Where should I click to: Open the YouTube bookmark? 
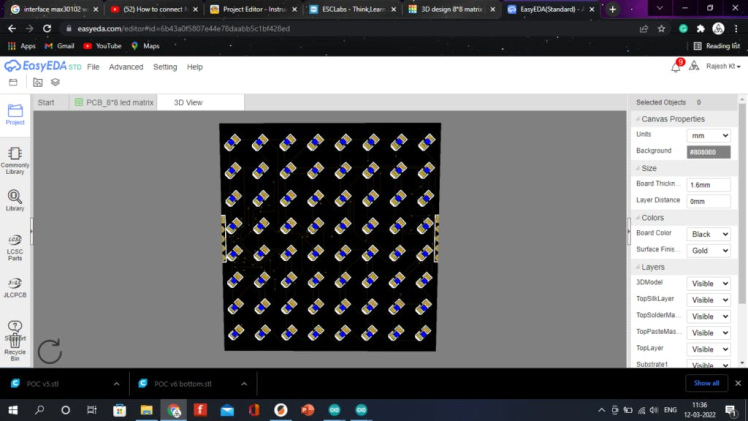point(103,46)
